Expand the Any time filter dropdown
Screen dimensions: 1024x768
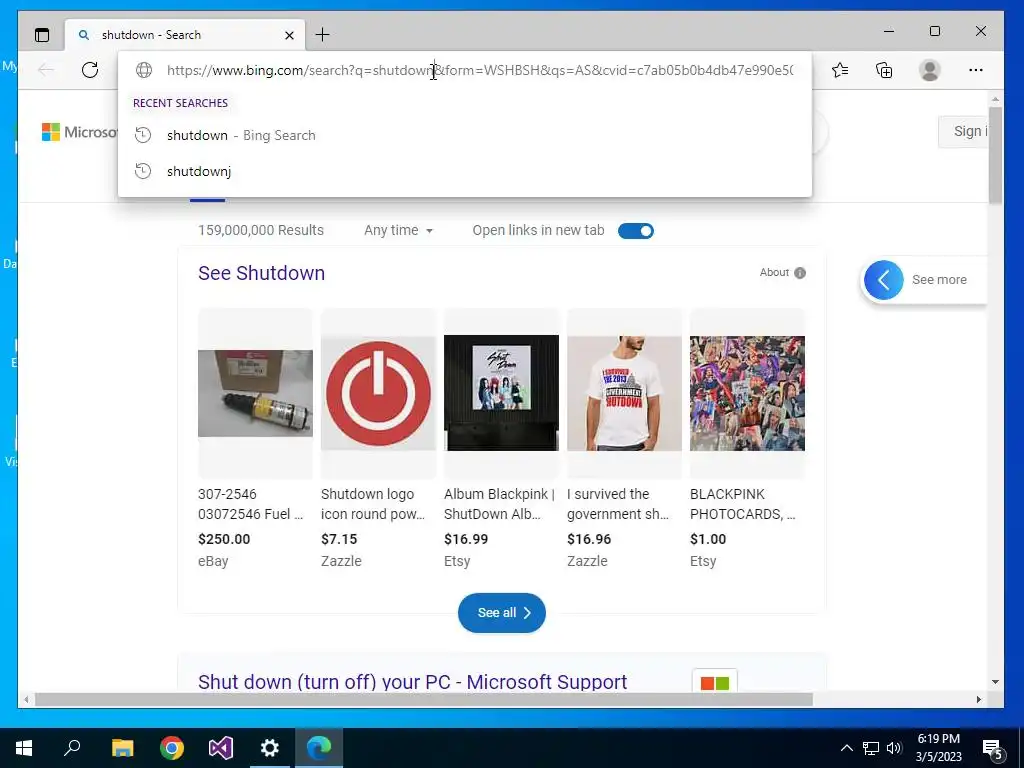398,231
